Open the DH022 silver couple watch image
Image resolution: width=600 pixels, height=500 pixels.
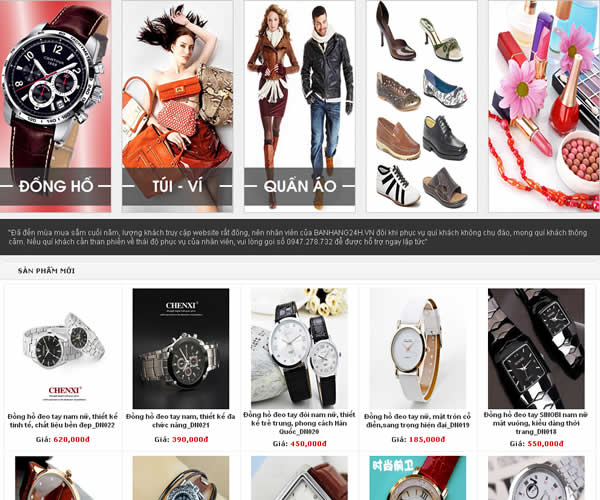pyautogui.click(x=63, y=349)
